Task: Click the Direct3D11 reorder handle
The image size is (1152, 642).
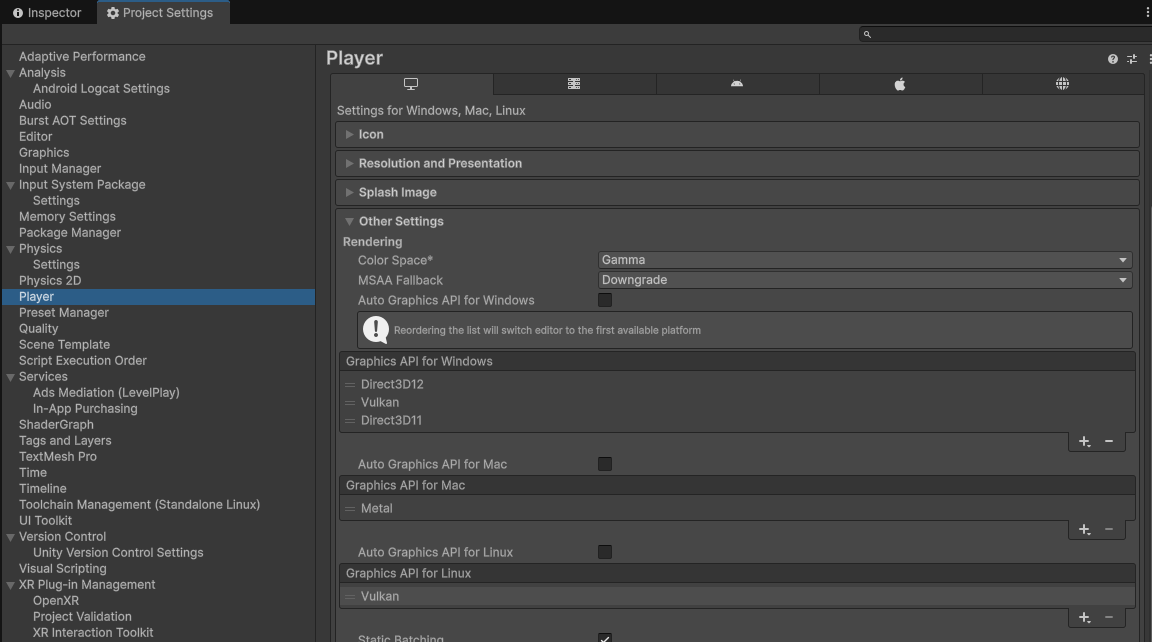Action: 350,421
